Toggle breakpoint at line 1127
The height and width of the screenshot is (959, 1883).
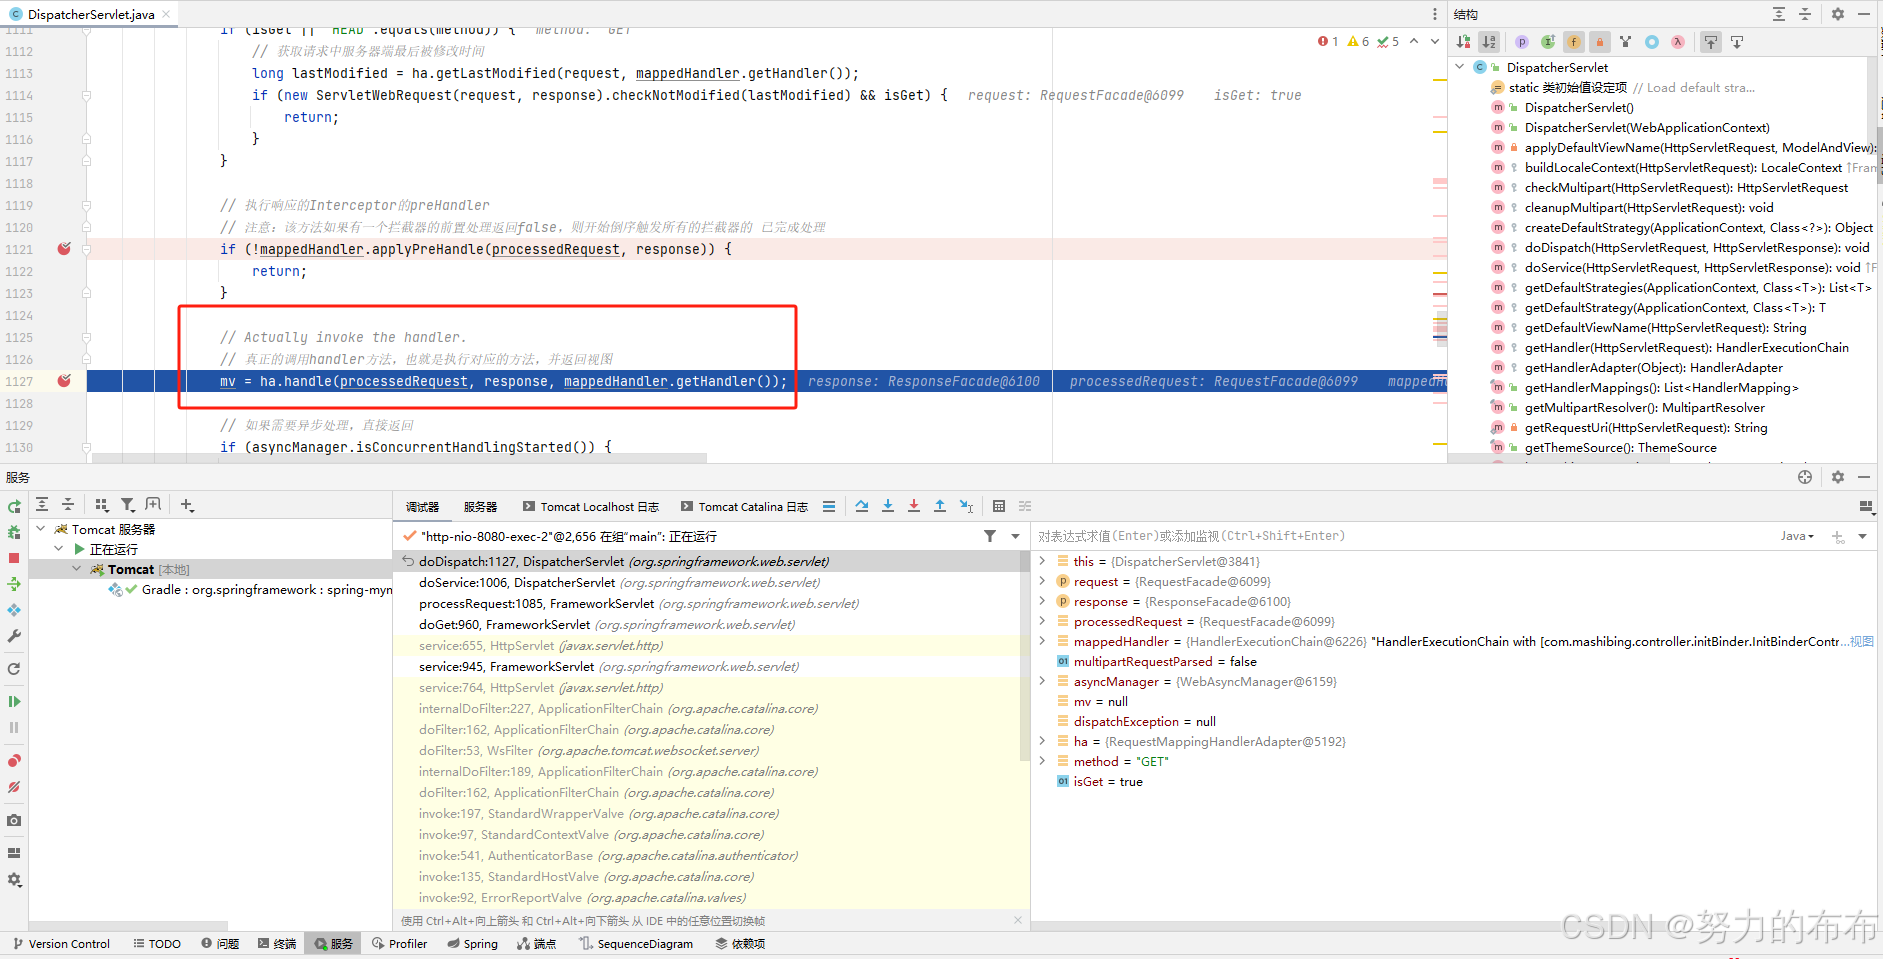click(64, 381)
